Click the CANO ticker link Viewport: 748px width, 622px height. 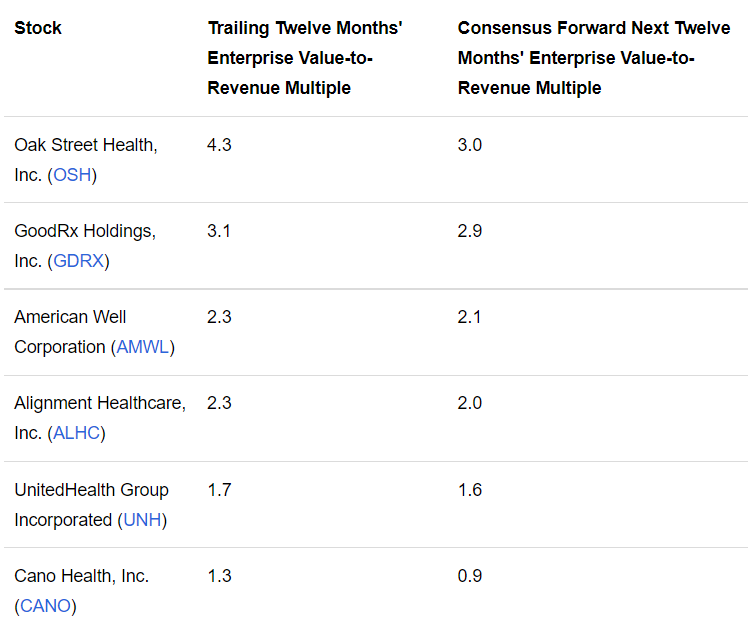(x=45, y=606)
